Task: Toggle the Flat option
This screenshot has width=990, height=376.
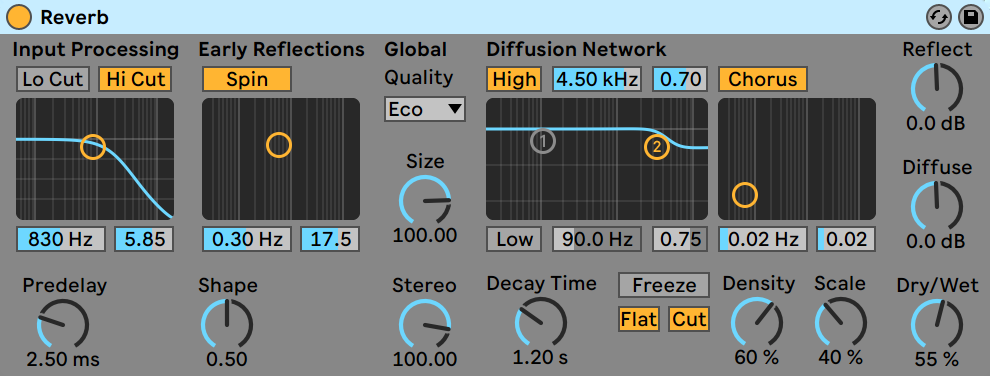Action: (639, 319)
